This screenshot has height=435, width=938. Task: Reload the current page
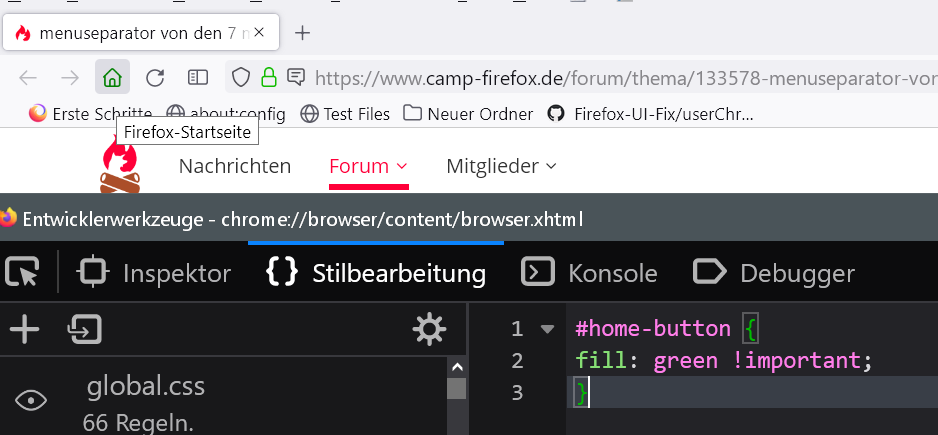coord(155,77)
